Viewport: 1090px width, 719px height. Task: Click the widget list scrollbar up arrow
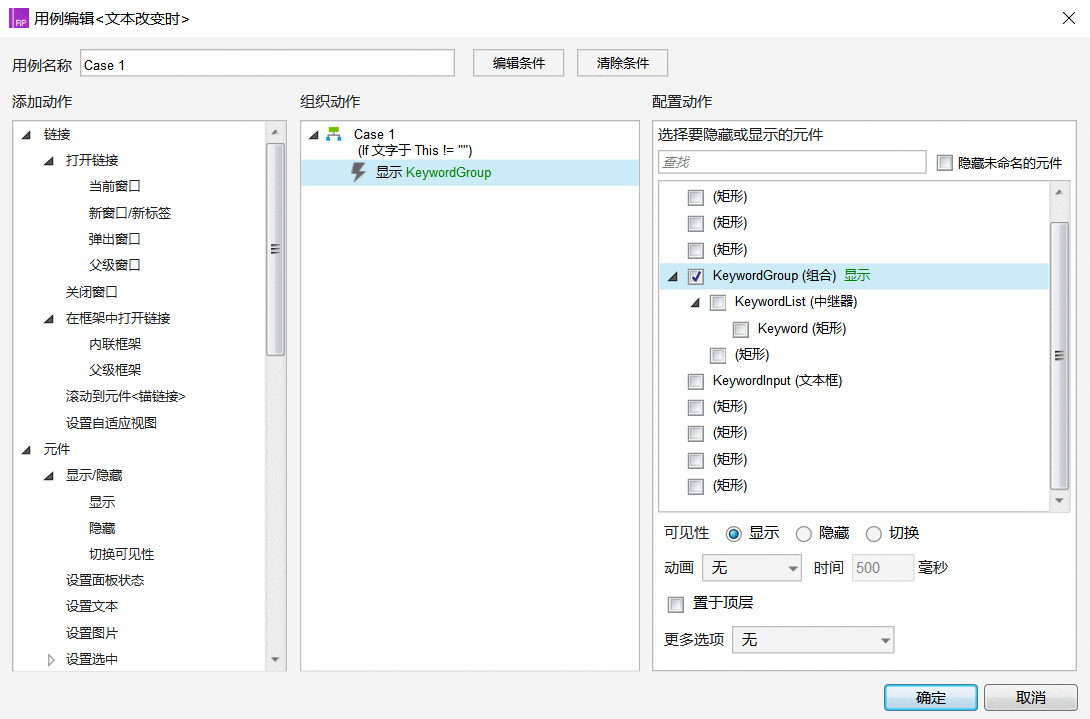pyautogui.click(x=1059, y=192)
